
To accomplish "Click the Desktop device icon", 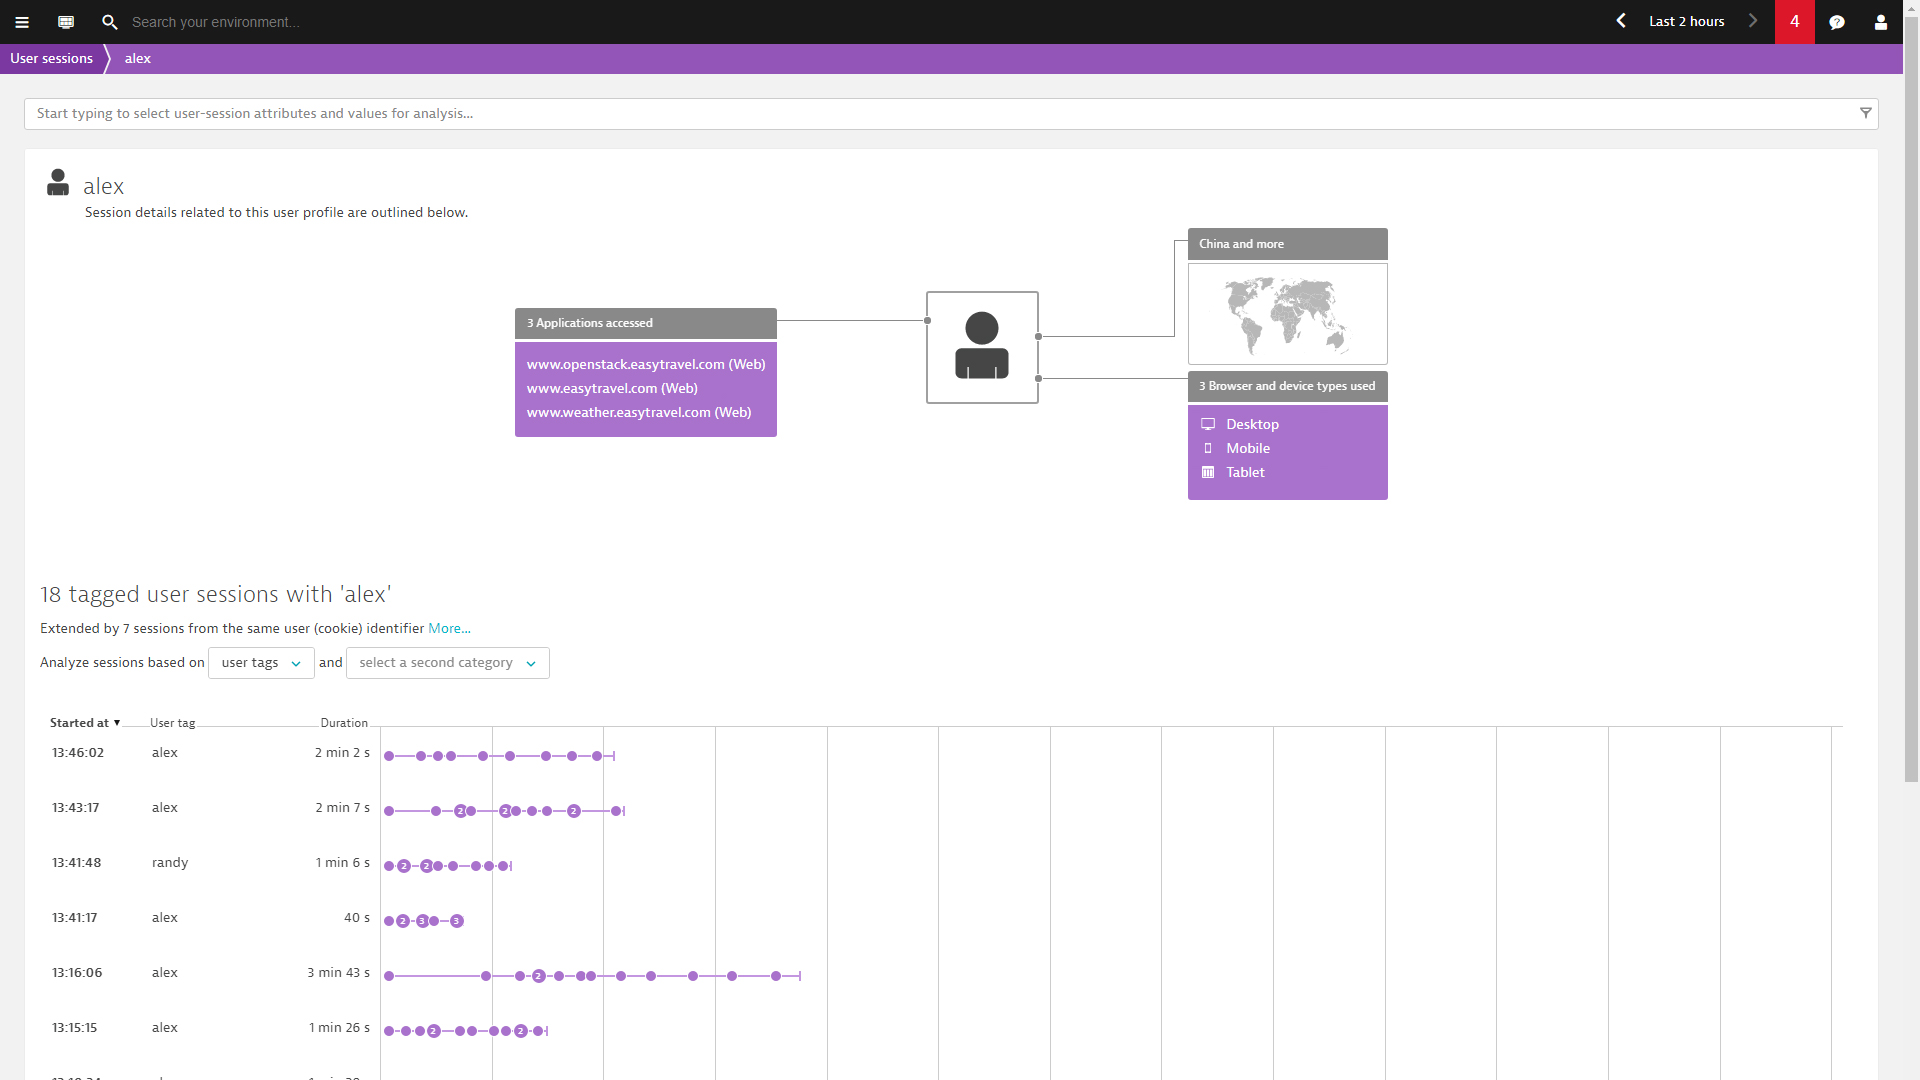I will point(1208,424).
